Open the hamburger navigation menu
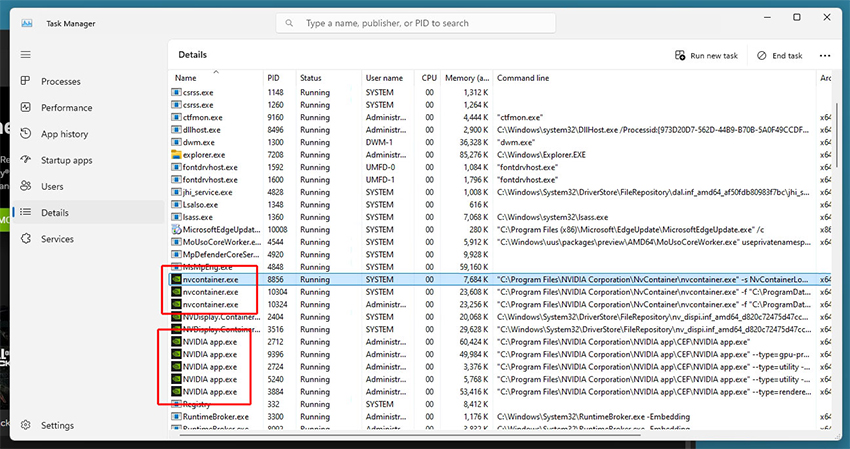 pos(25,55)
